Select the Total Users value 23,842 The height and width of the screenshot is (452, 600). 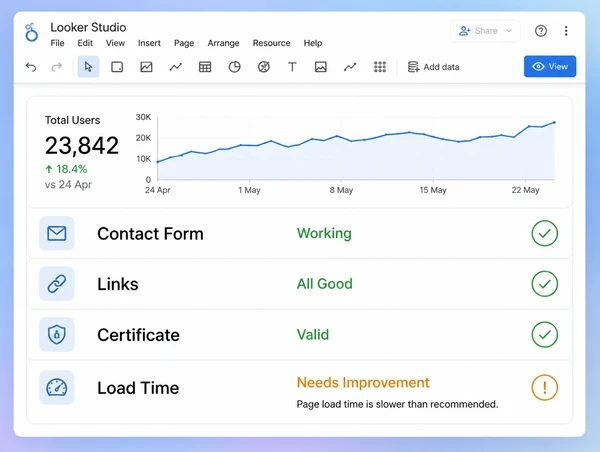(82, 145)
